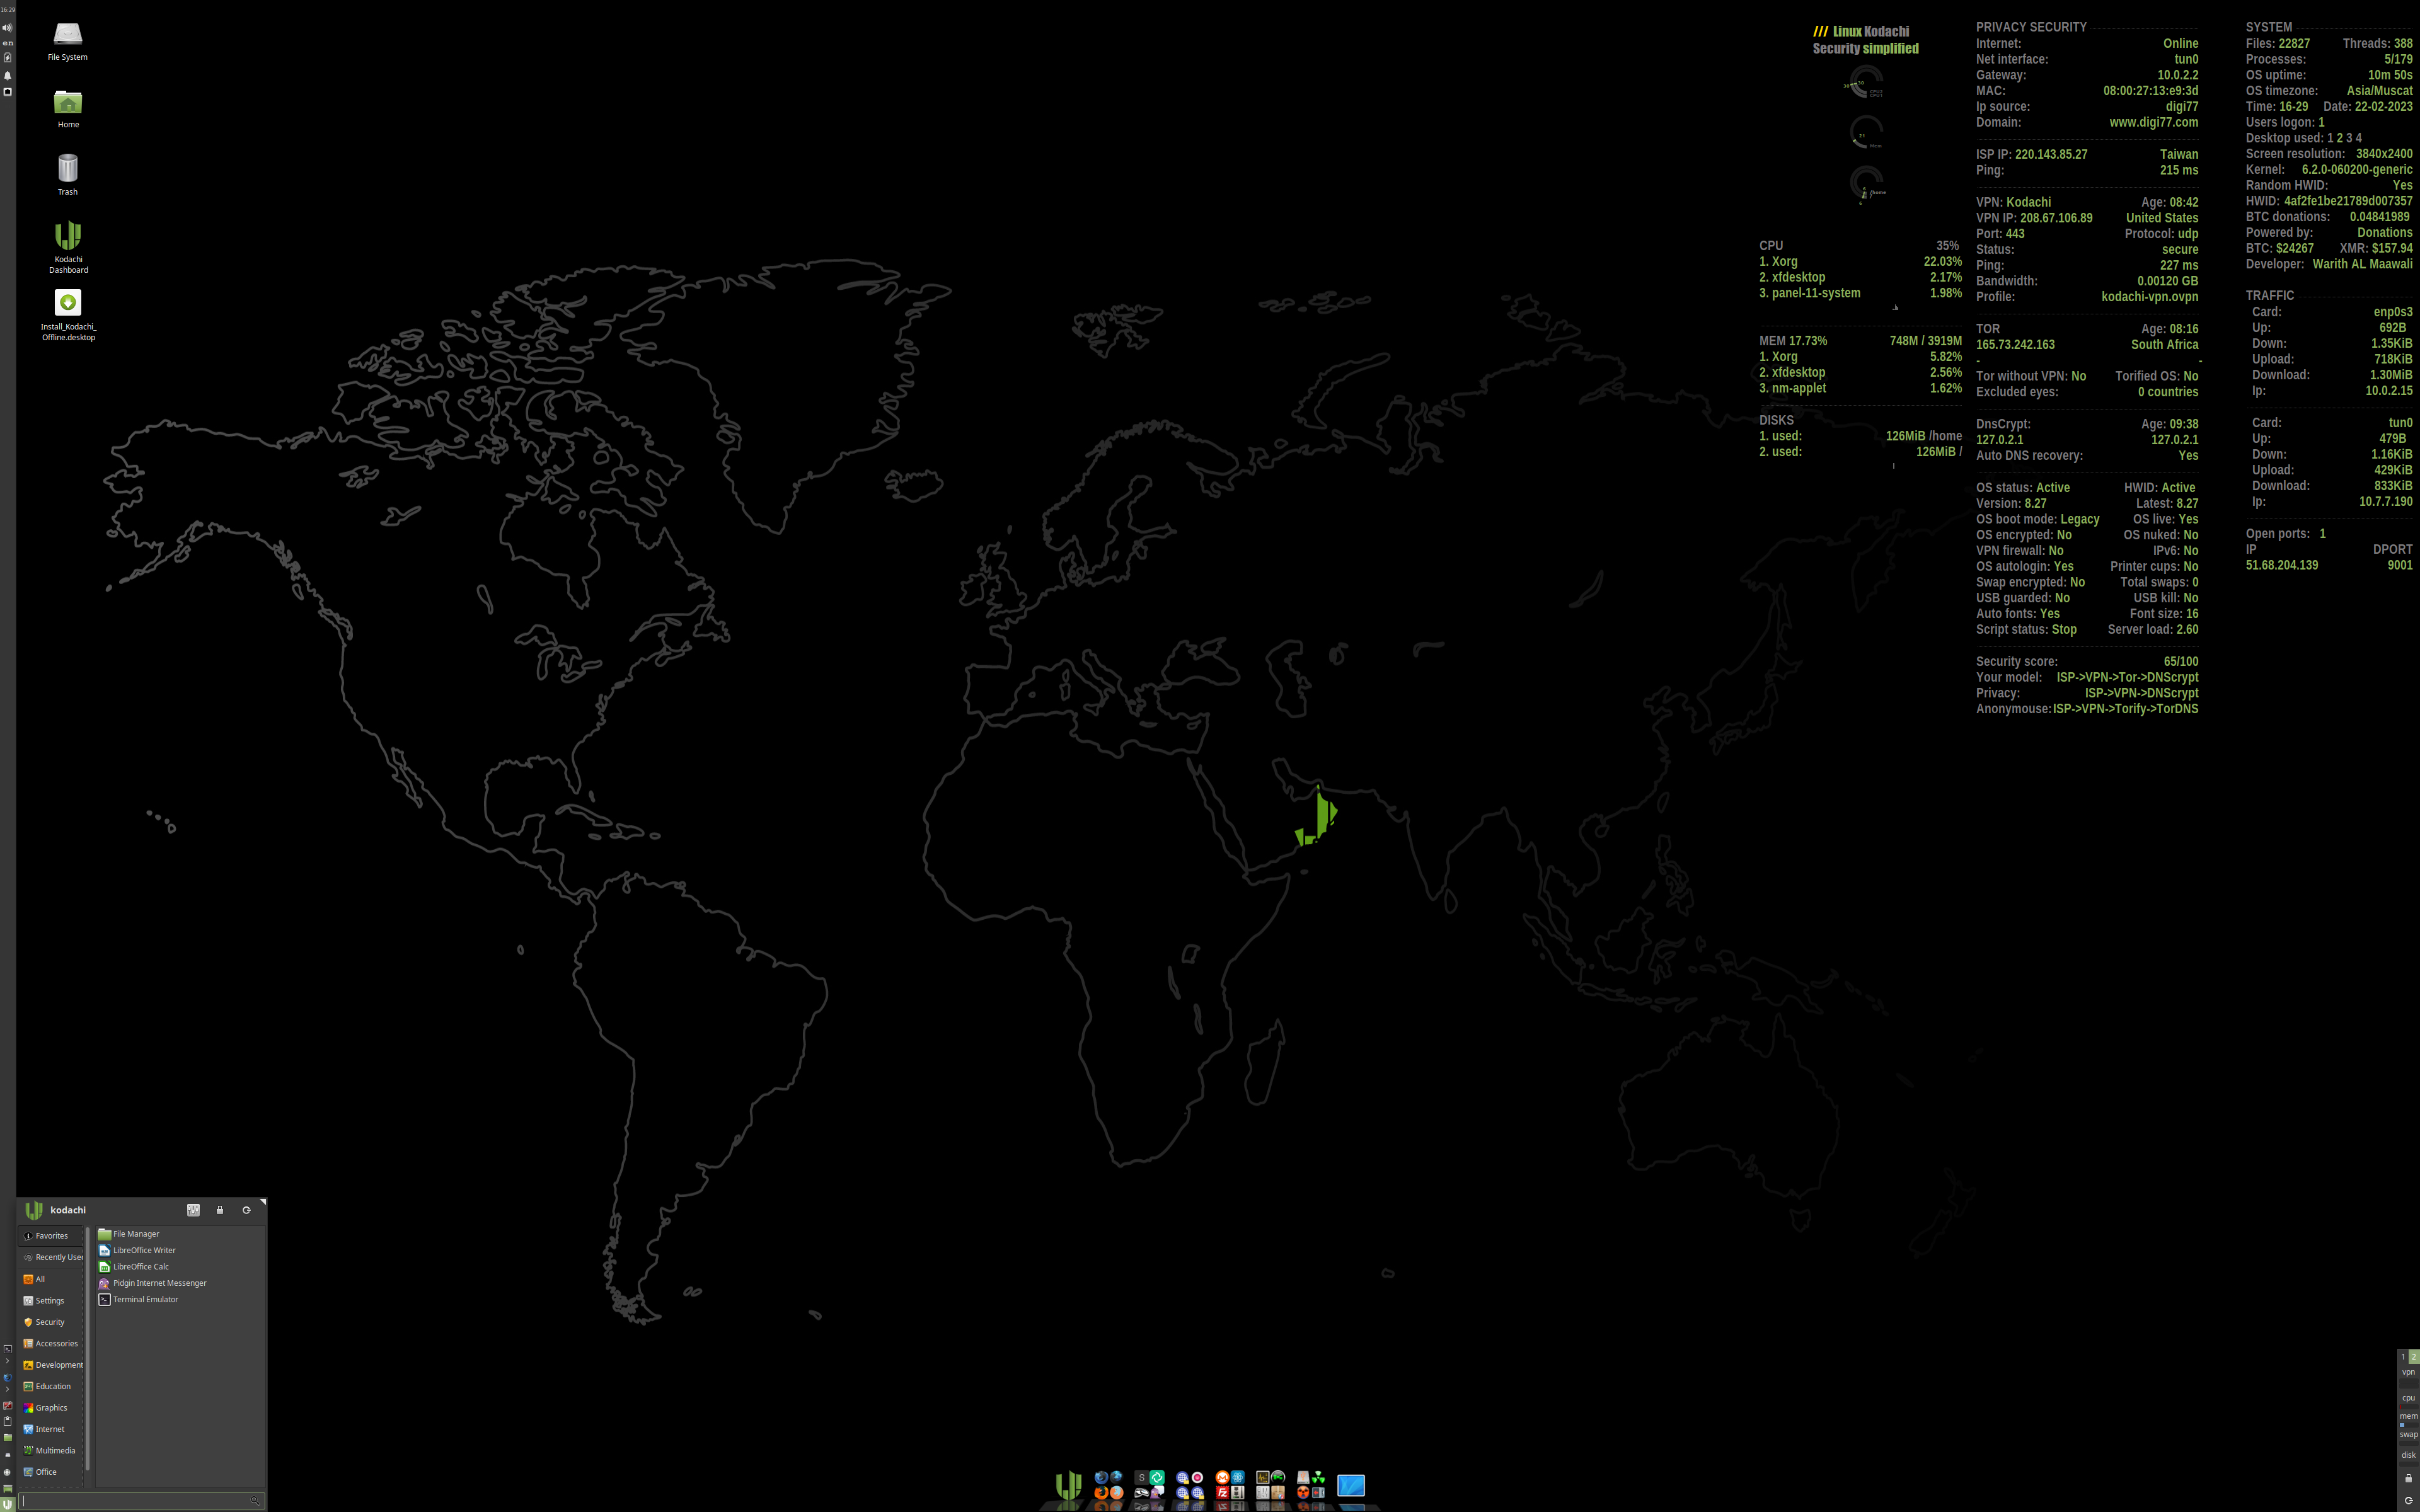This screenshot has width=2420, height=1512.
Task: Click settings mixer icon in kodachi menu header
Action: point(193,1210)
